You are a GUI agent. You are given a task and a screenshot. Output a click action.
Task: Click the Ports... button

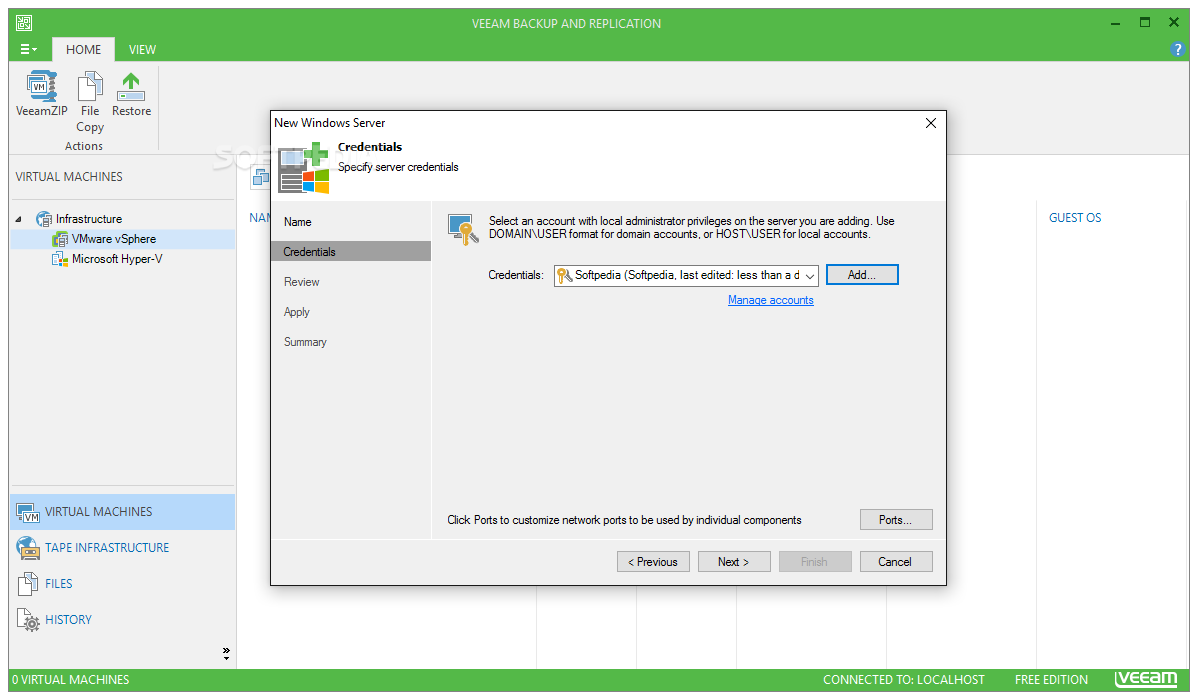[895, 520]
